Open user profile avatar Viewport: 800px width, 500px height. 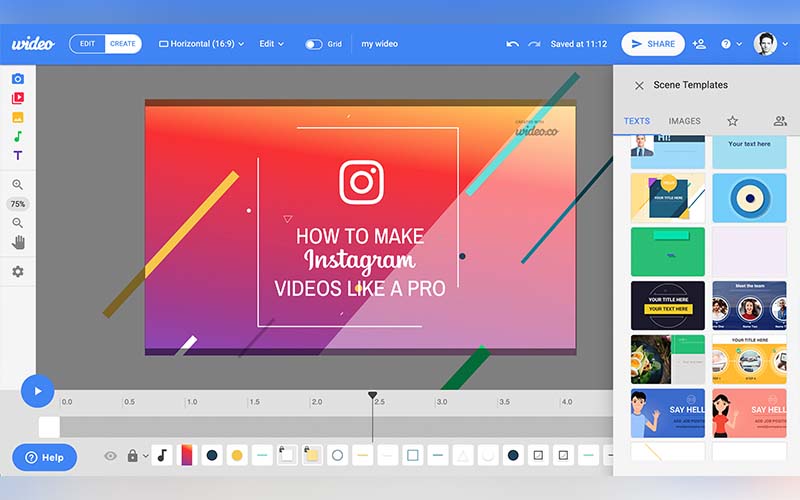pos(765,44)
